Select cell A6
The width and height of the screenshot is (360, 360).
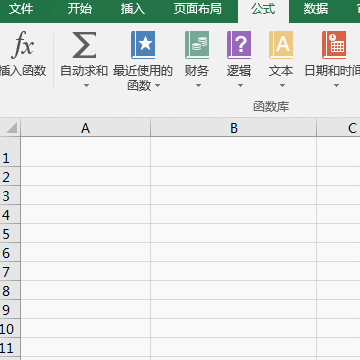pos(85,252)
